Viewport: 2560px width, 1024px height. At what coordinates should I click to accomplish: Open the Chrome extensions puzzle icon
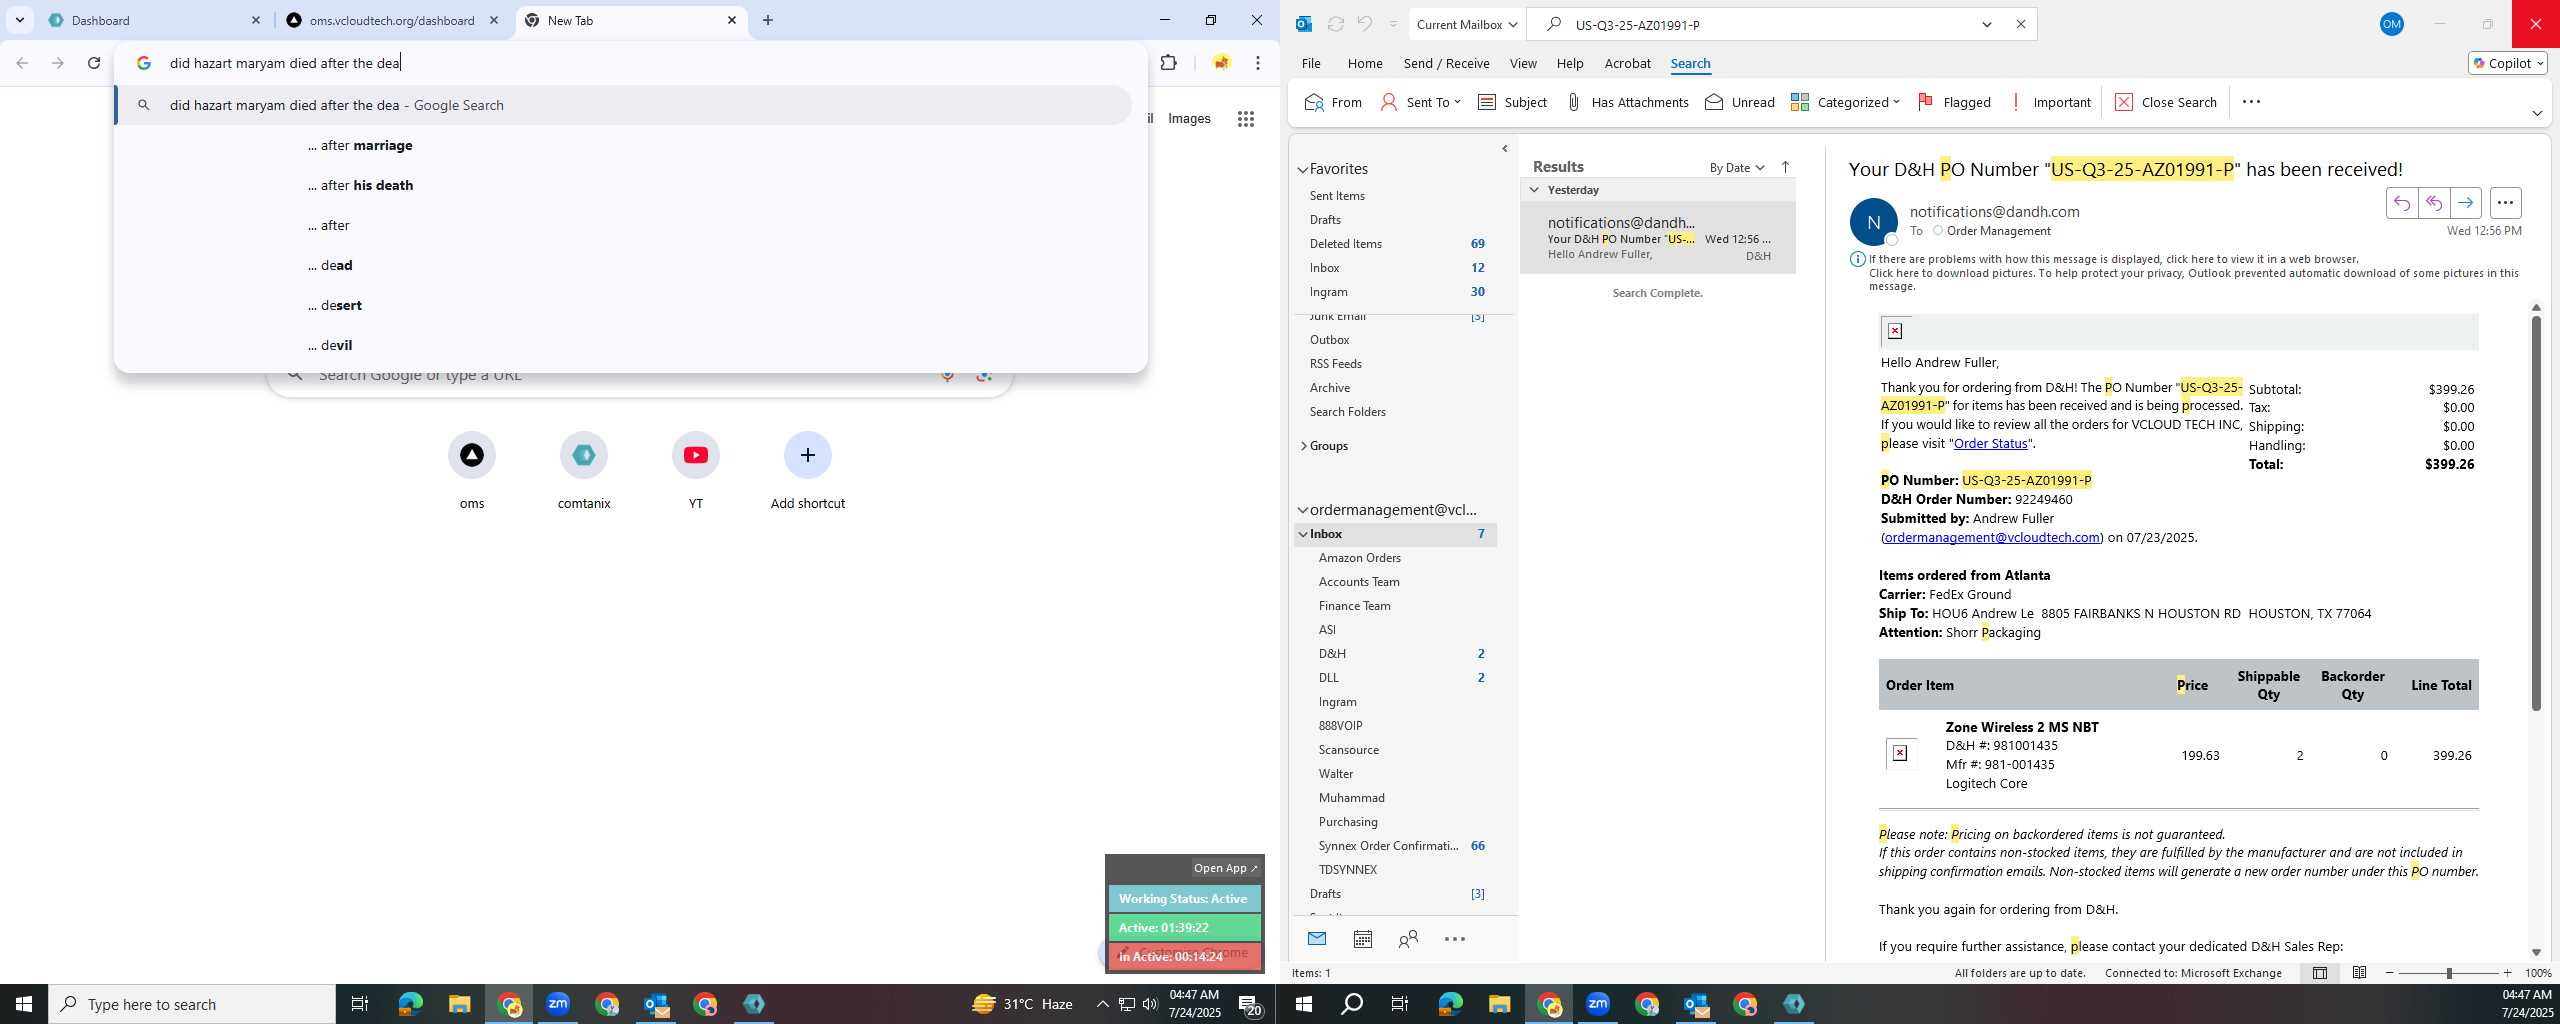1168,63
